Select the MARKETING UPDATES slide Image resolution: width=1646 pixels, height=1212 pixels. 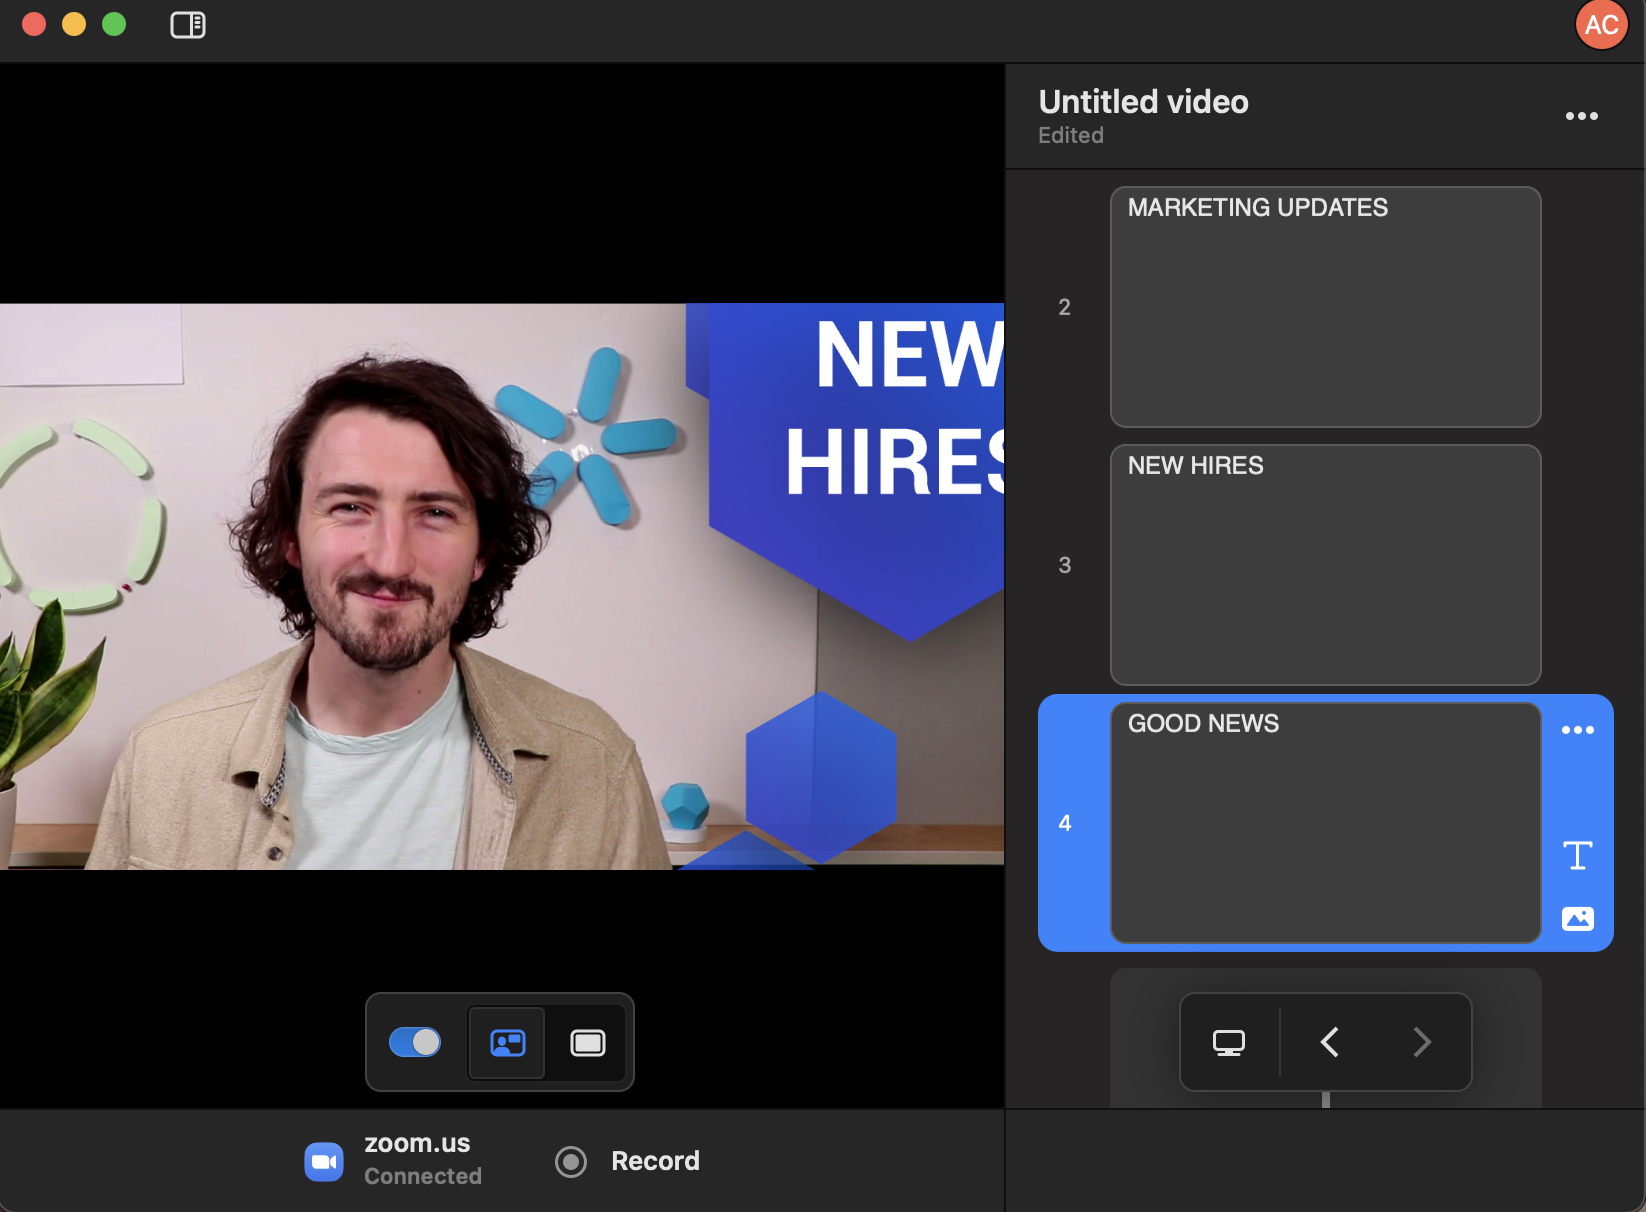tap(1325, 307)
